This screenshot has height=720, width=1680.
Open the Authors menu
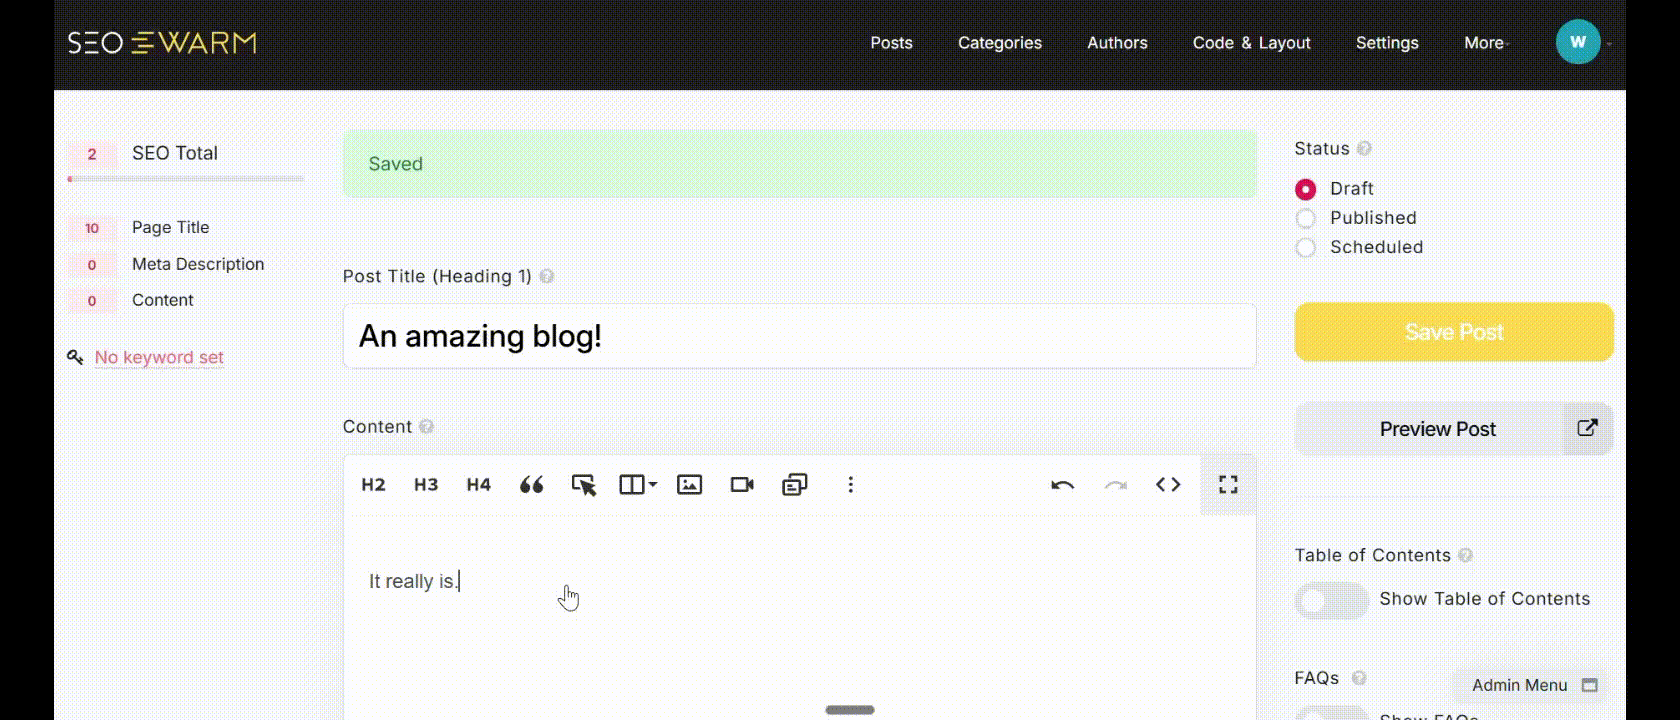coord(1117,43)
